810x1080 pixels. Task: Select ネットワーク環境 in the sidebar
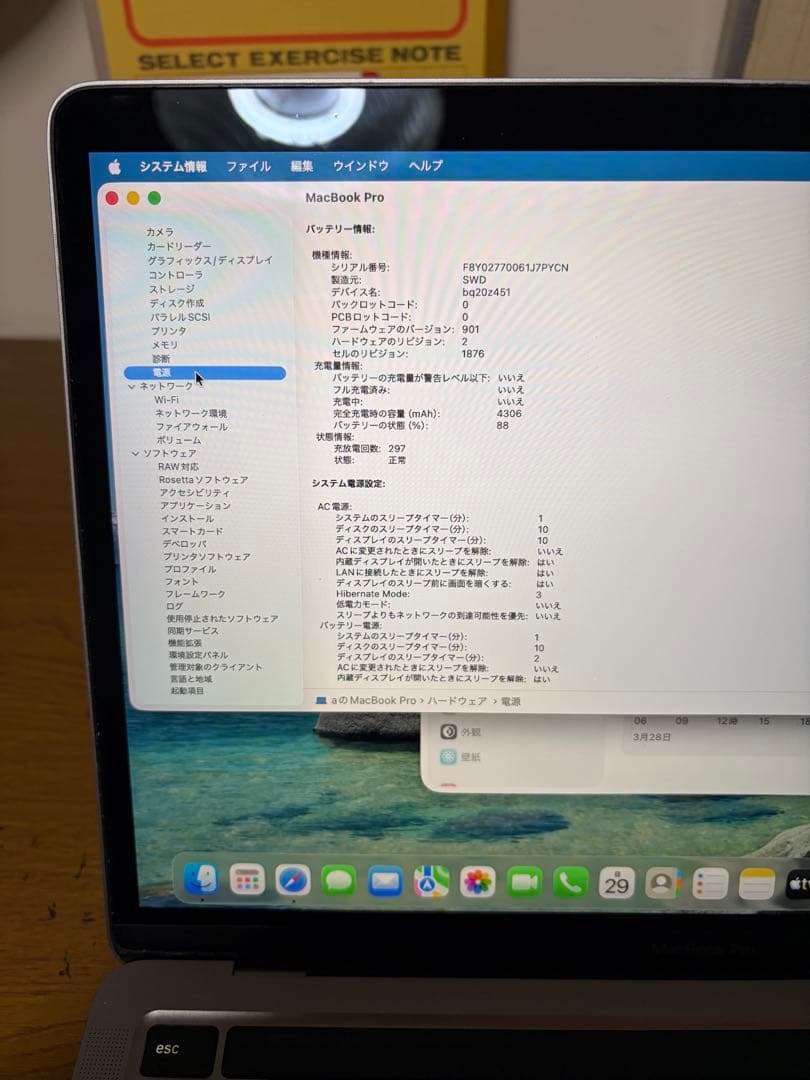191,413
